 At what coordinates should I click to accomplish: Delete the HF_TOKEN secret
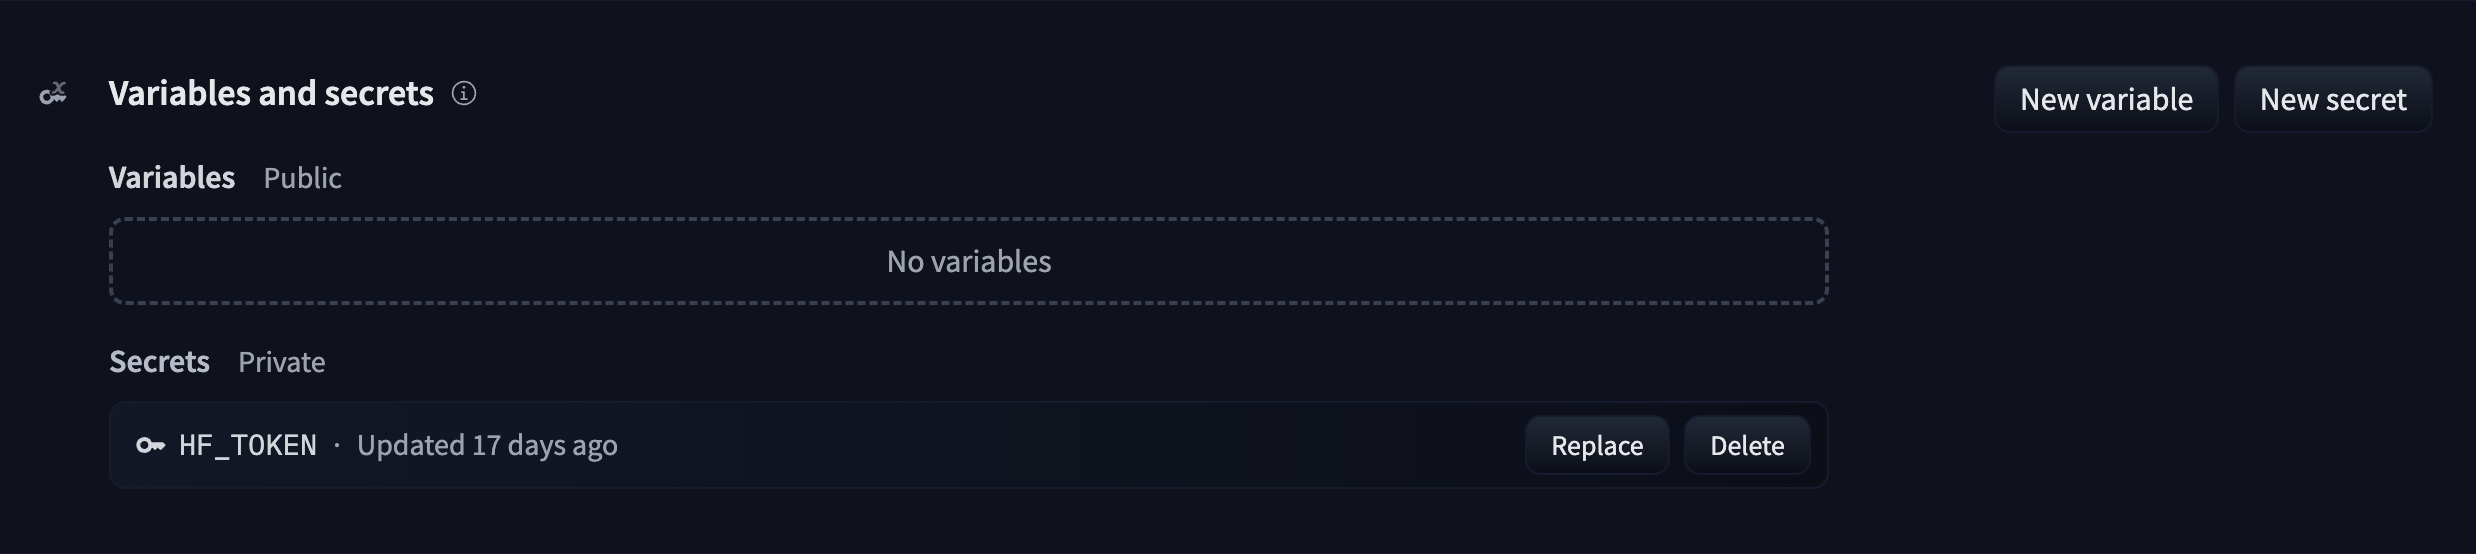1746,446
